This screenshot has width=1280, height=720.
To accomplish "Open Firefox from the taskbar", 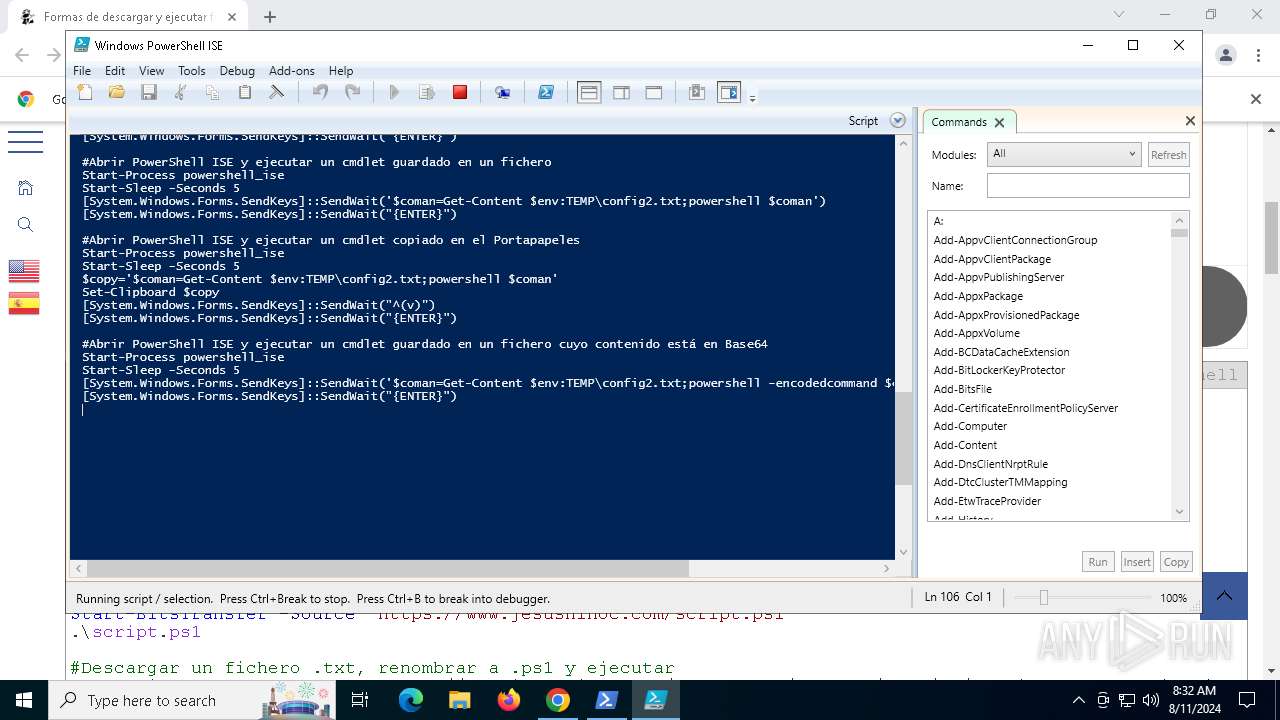I will tap(509, 700).
